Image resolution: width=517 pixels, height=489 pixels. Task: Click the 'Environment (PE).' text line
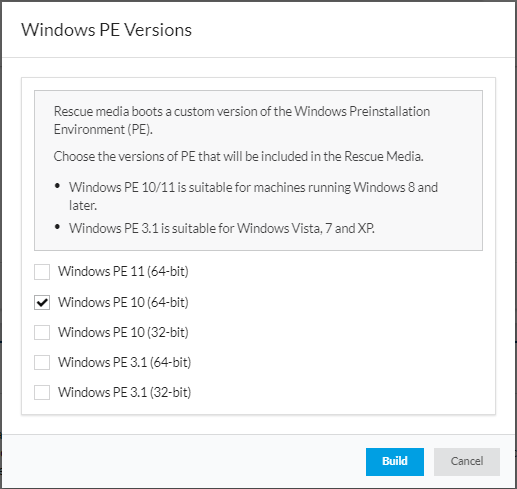coord(103,129)
